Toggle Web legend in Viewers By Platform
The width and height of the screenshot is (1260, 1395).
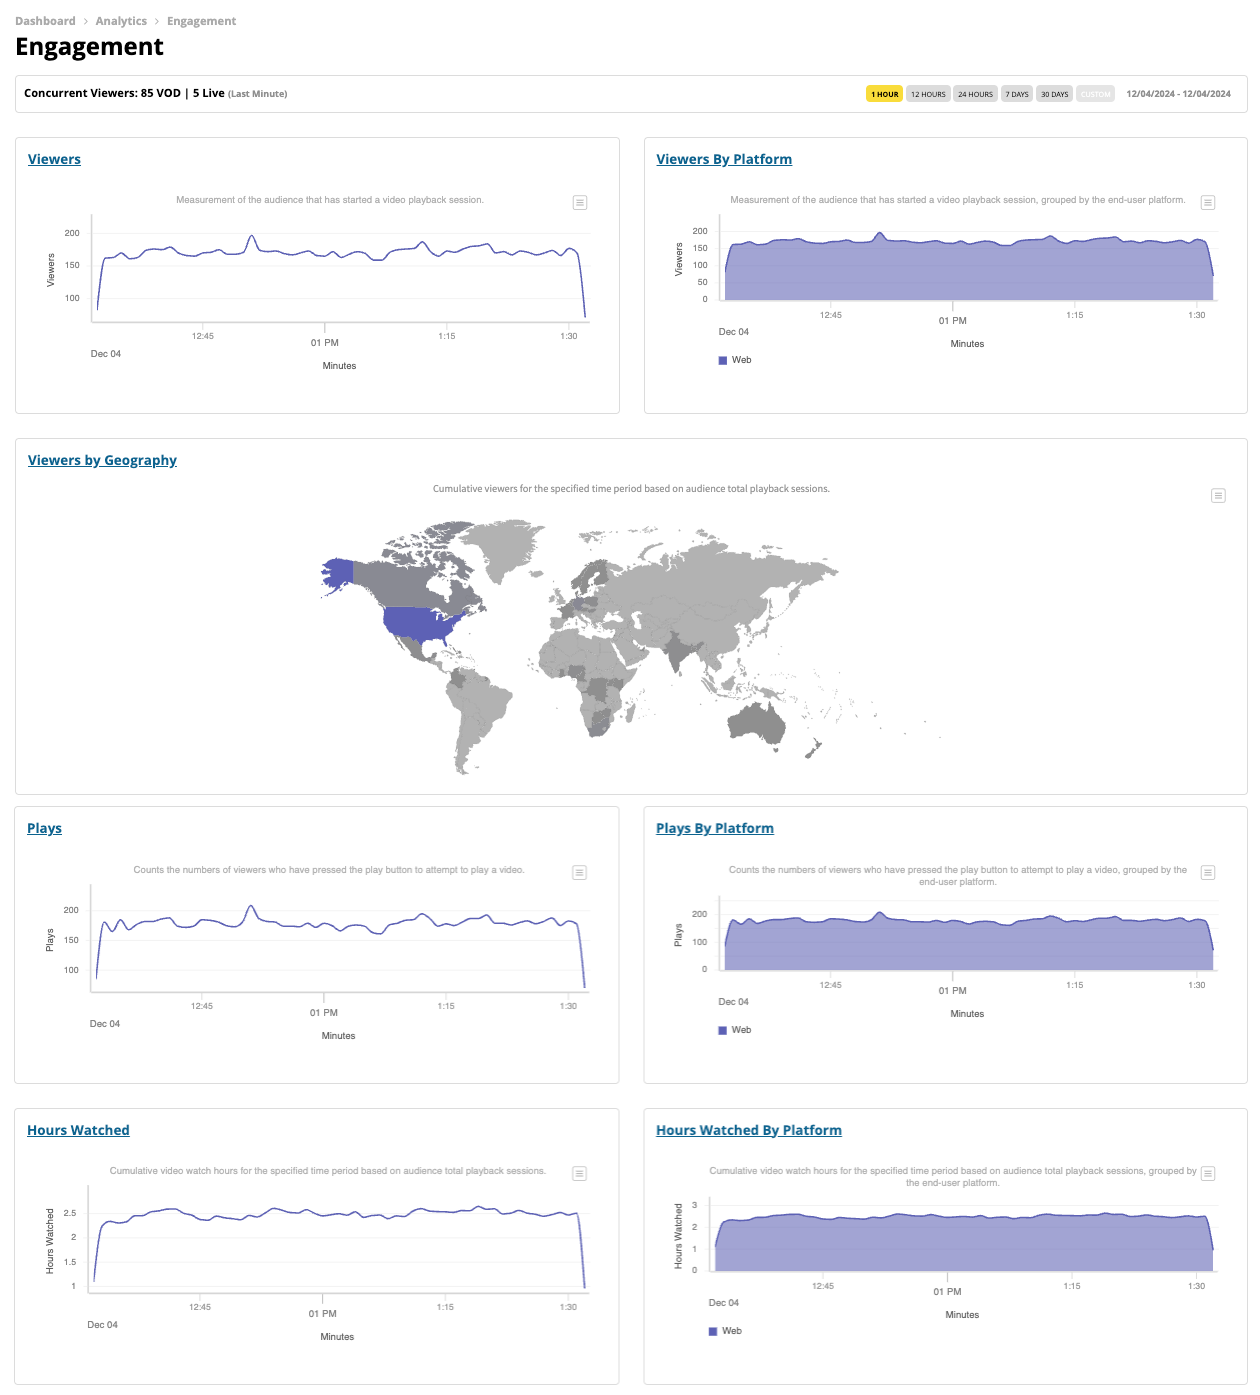coord(735,360)
